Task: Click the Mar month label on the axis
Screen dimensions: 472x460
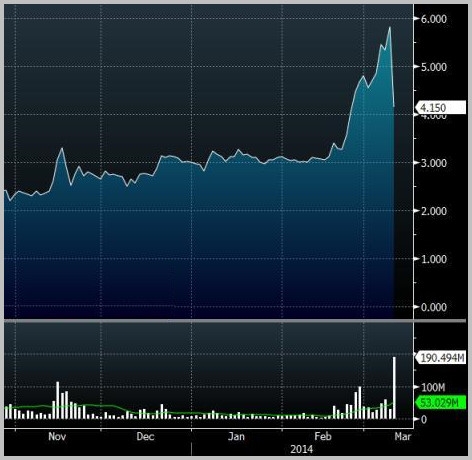Action: [x=403, y=437]
